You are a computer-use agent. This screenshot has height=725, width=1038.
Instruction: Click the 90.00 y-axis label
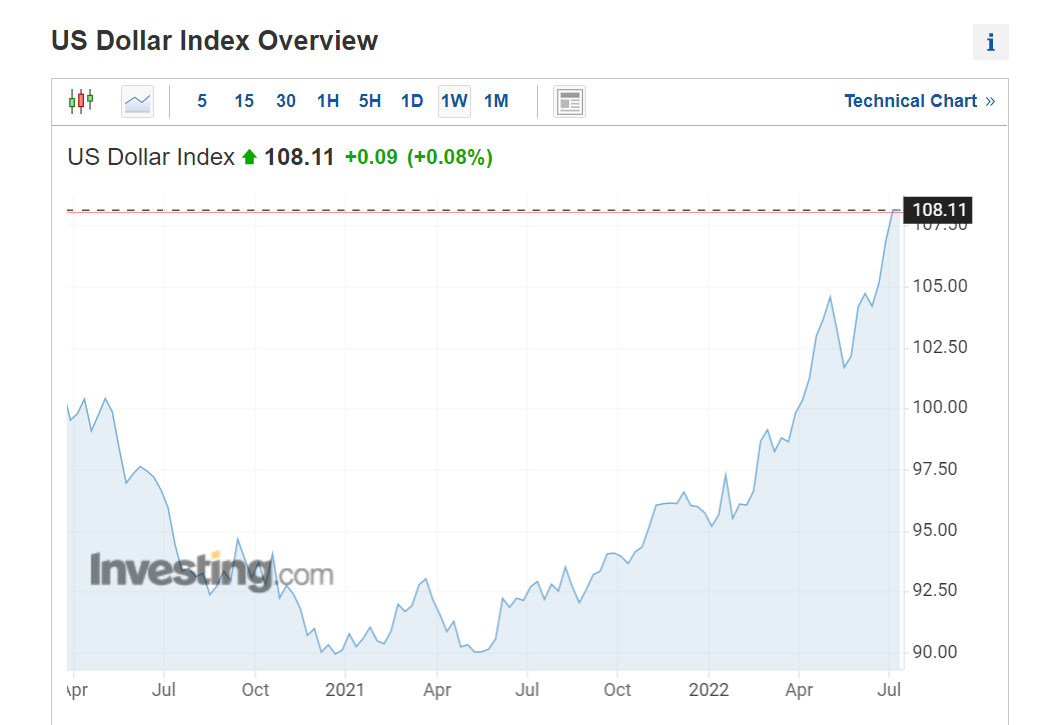[x=935, y=652]
